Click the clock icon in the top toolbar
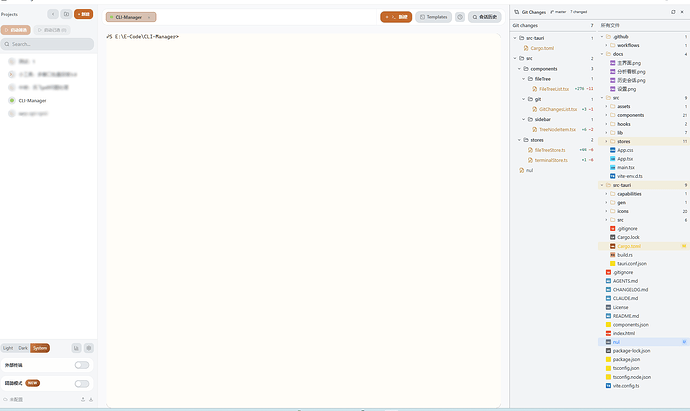690x411 pixels. [460, 17]
